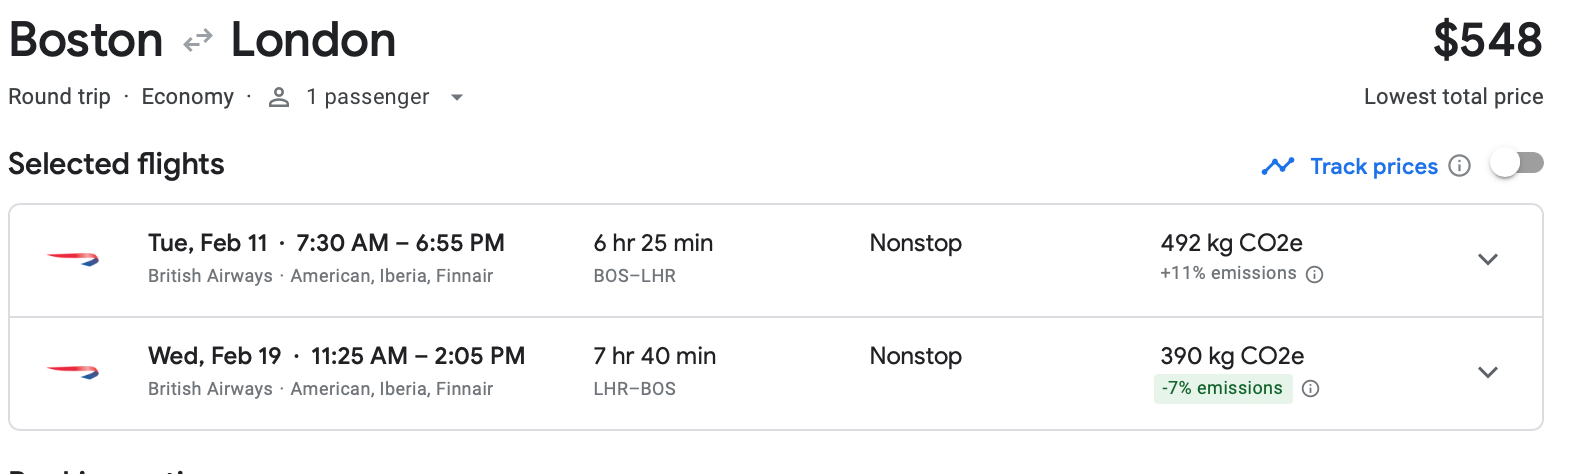Click the -7% emissions green badge
The width and height of the screenshot is (1574, 474).
pos(1222,388)
